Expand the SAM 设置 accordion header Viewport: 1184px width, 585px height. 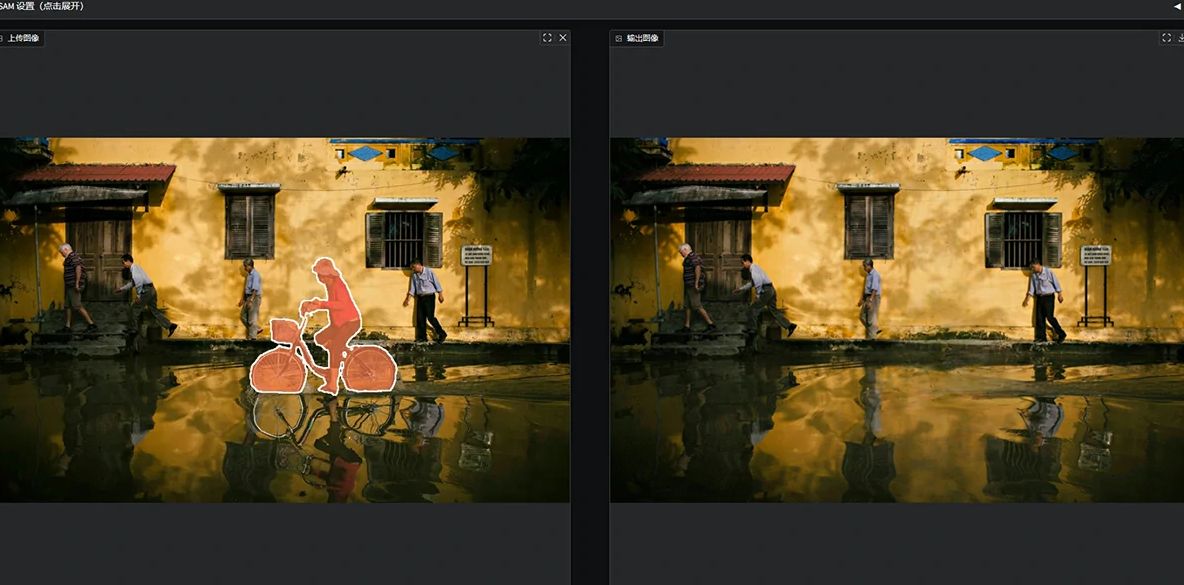pos(42,6)
